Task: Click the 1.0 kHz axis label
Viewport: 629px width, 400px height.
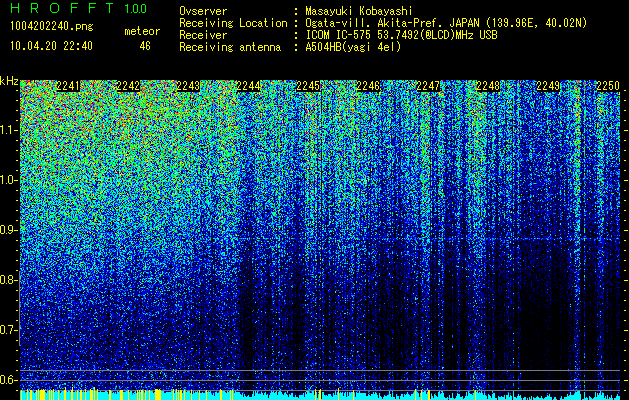Action: coord(9,180)
